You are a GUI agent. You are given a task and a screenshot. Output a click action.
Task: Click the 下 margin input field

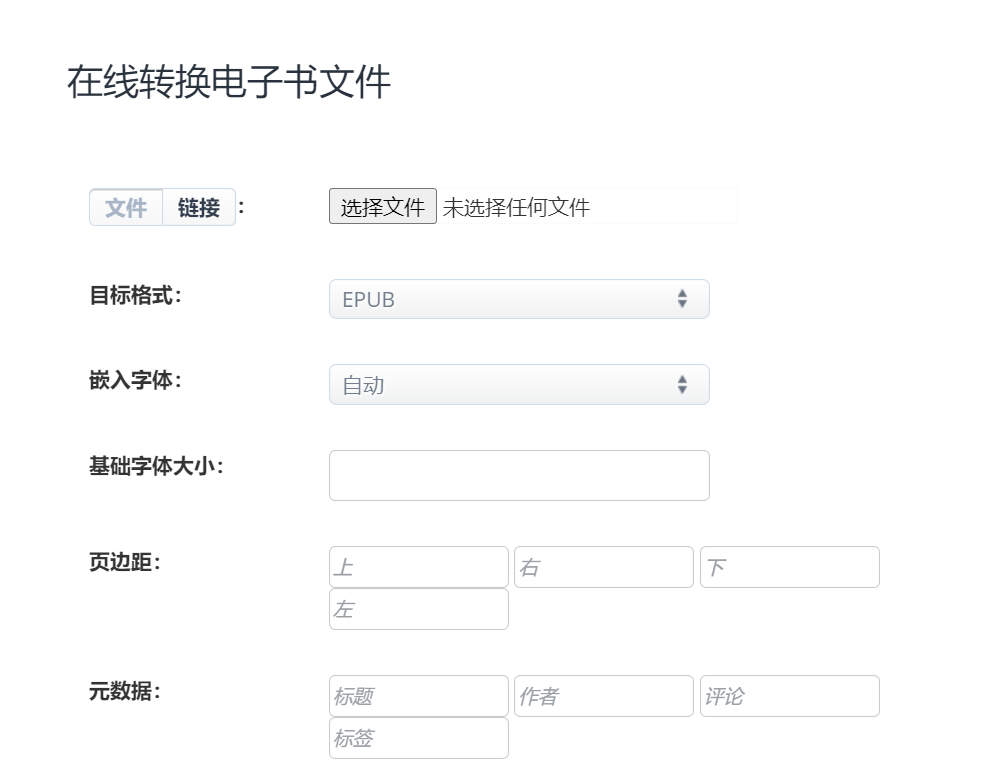click(790, 567)
